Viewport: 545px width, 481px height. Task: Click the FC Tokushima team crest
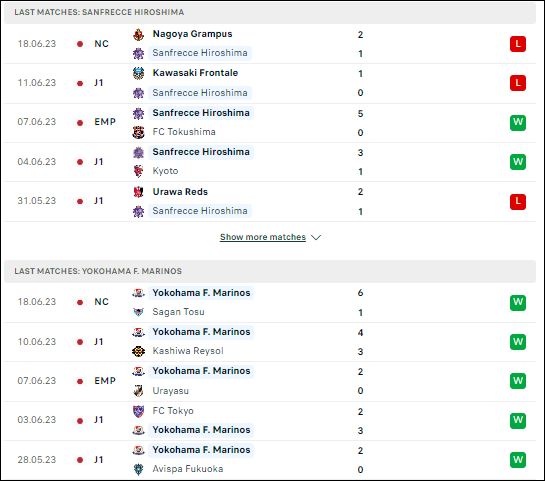click(138, 132)
